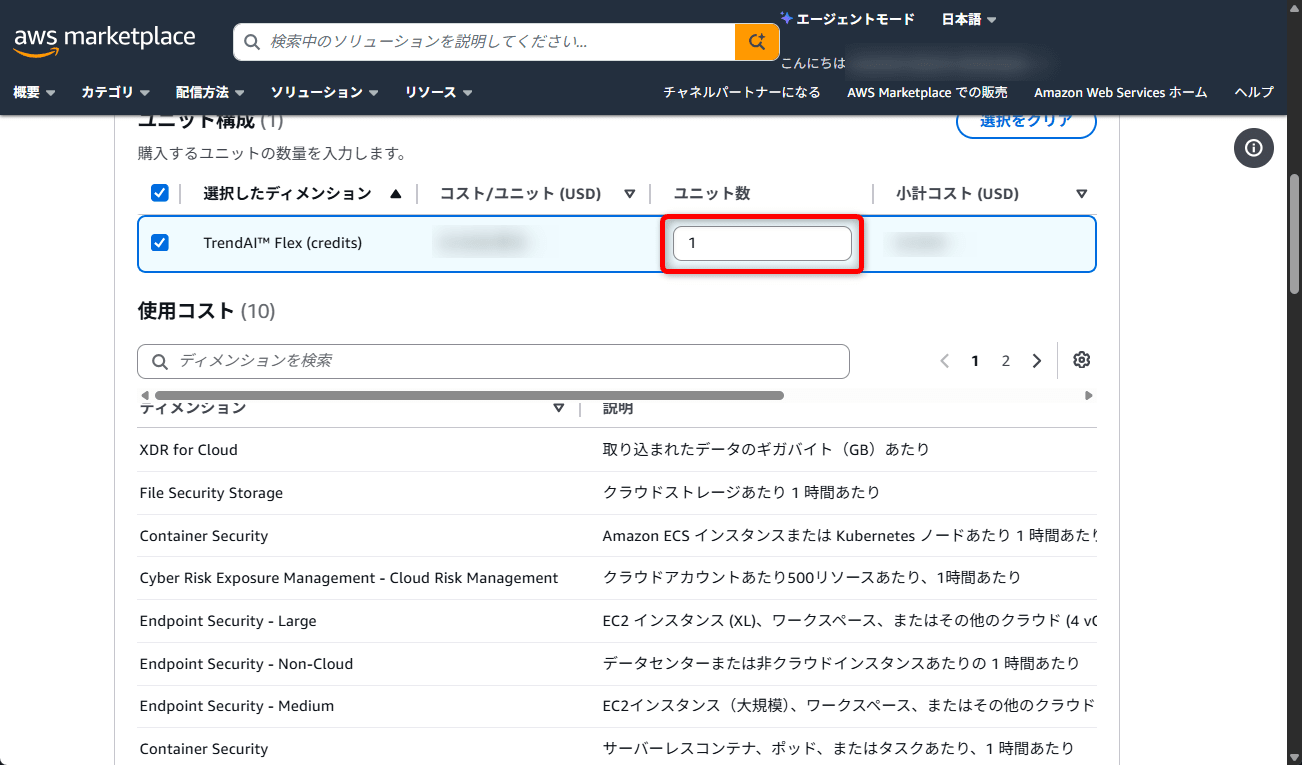The width and height of the screenshot is (1302, 765).
Task: Click the Endpoint Security - Non-Cloud row
Action: coord(617,664)
